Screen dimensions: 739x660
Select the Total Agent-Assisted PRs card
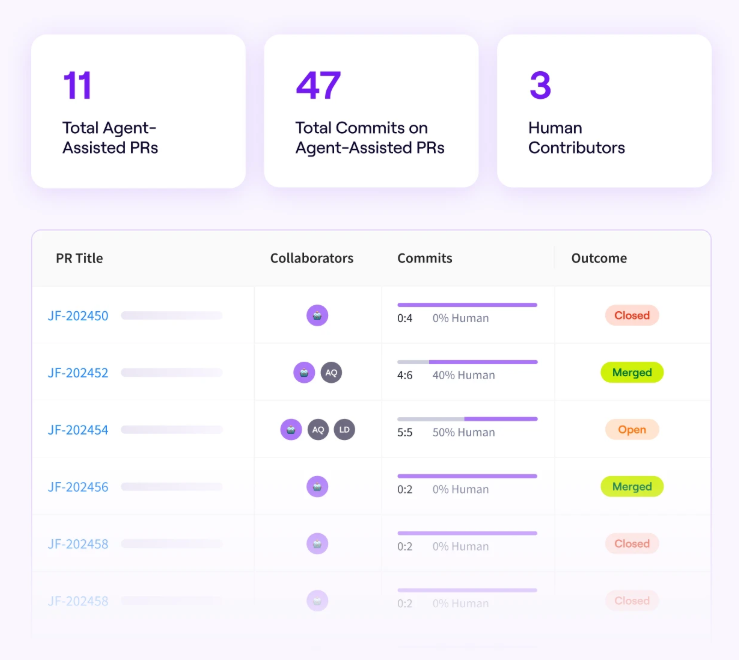[x=138, y=111]
